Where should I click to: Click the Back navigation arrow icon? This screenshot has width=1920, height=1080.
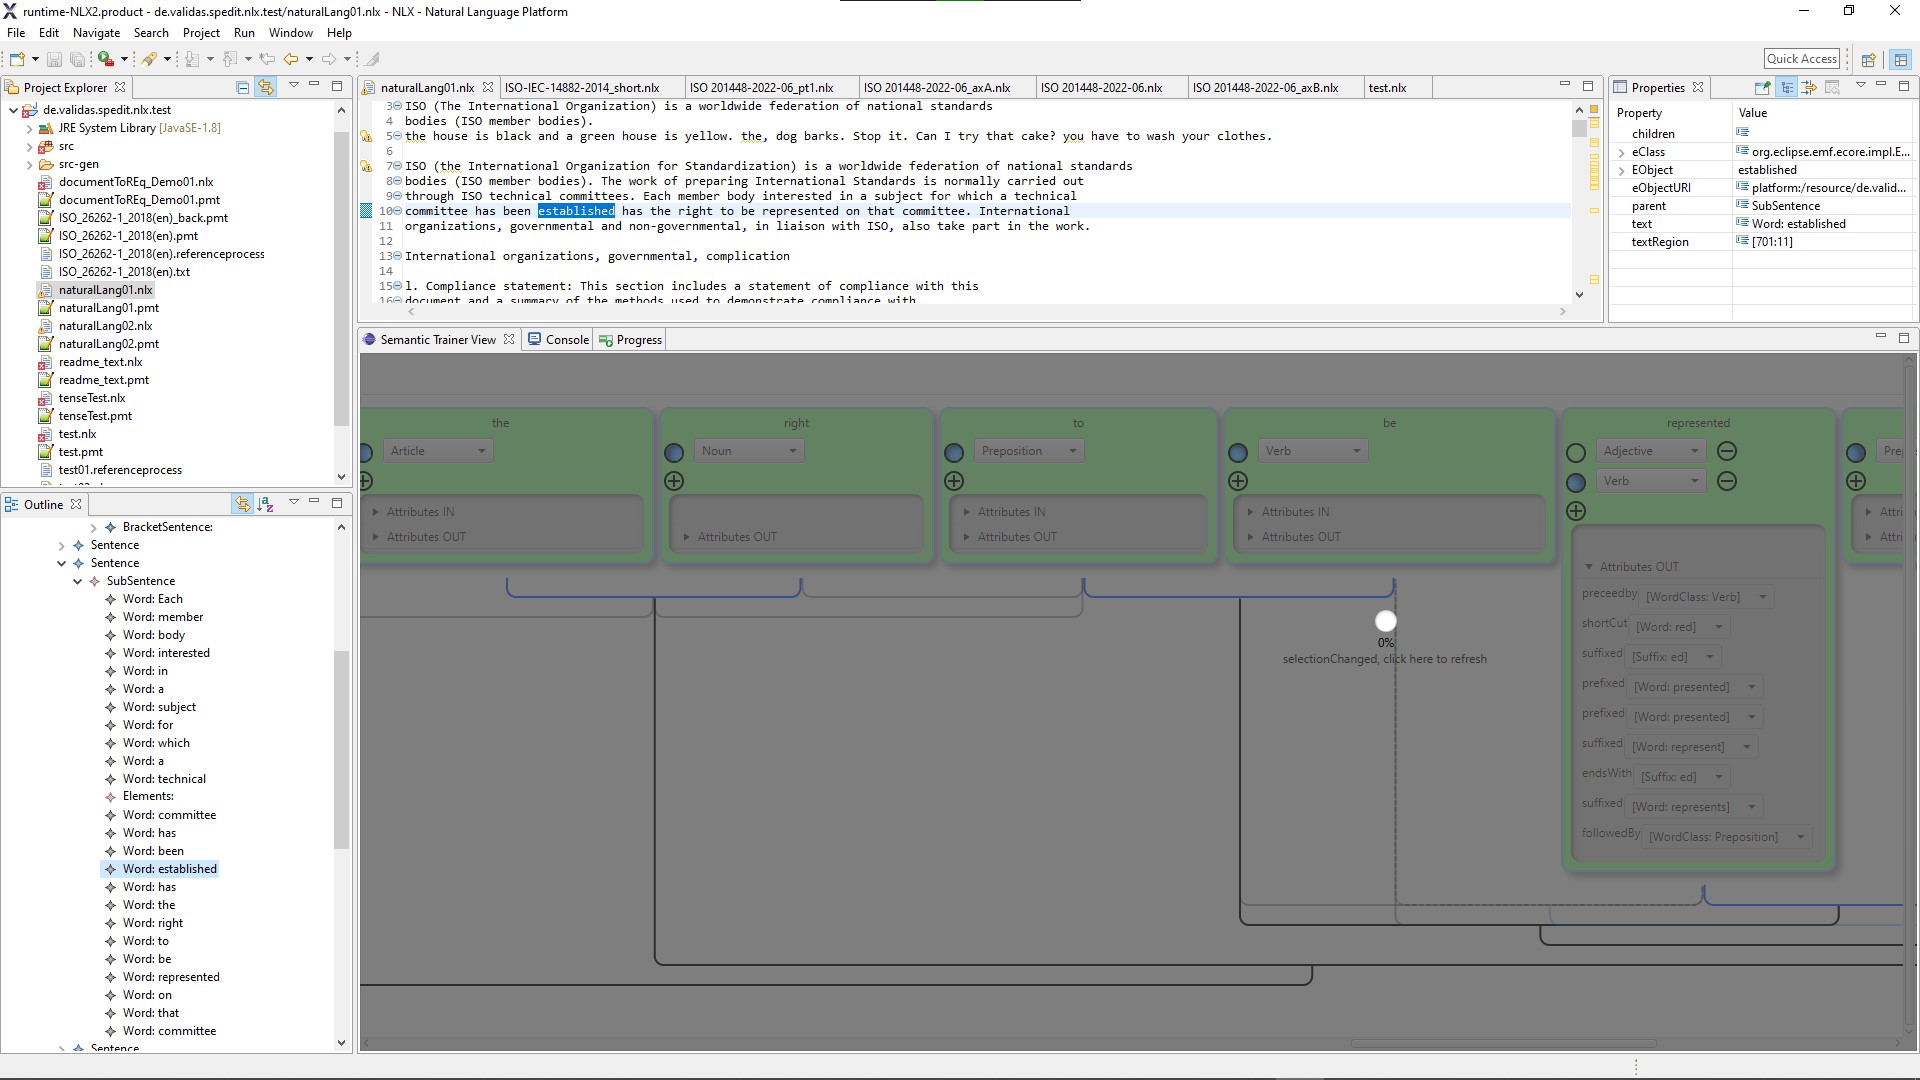[x=291, y=59]
